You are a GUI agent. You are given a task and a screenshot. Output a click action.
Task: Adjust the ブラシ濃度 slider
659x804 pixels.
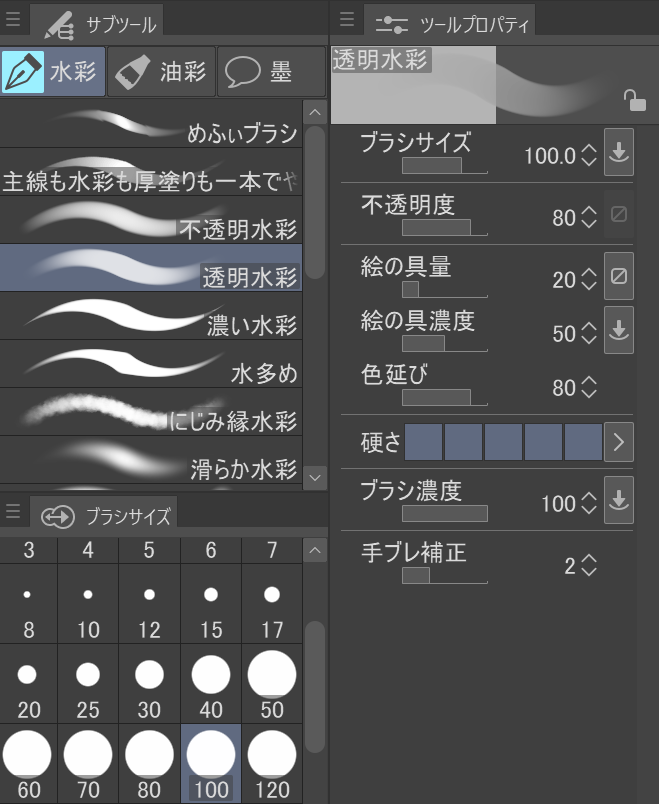(445, 513)
